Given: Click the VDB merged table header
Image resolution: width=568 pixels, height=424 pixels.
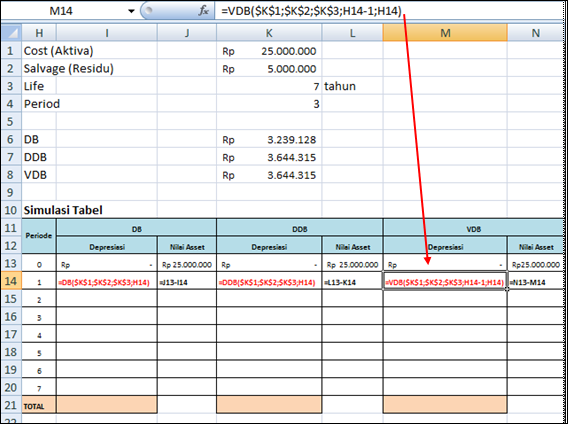Looking at the screenshot, I should (x=473, y=229).
